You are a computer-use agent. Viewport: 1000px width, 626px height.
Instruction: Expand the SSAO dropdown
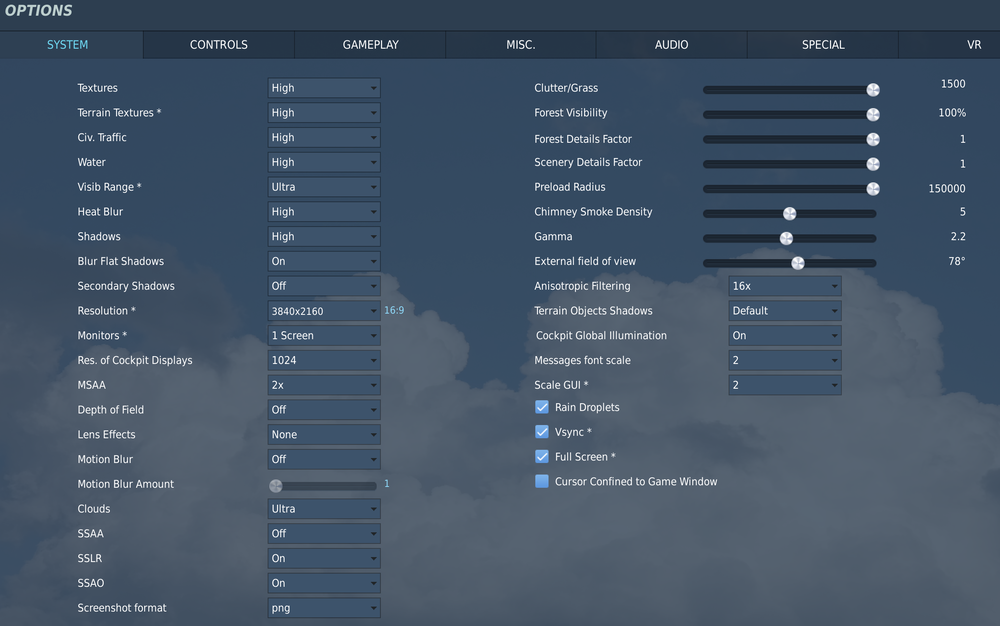[324, 583]
